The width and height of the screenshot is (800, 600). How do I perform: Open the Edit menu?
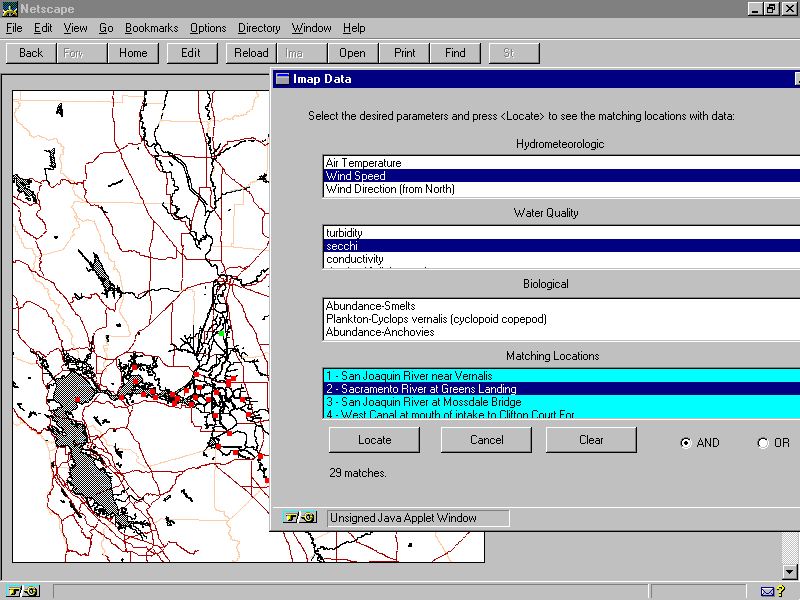click(43, 28)
